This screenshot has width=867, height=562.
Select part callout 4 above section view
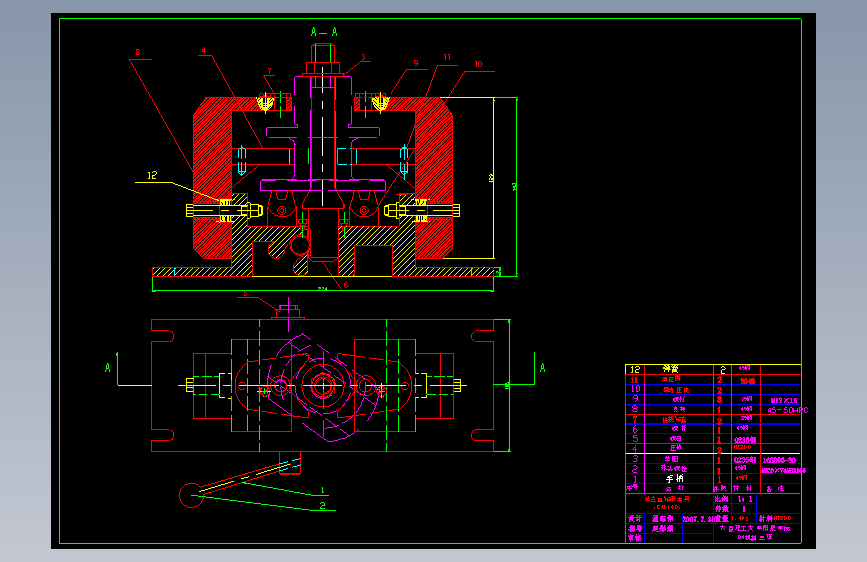pyautogui.click(x=204, y=50)
